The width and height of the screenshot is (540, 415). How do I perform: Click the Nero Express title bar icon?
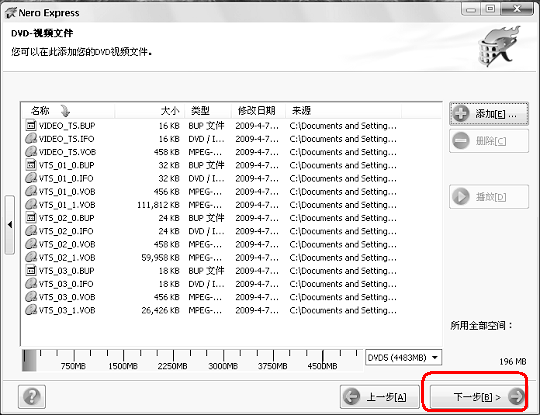click(10, 13)
